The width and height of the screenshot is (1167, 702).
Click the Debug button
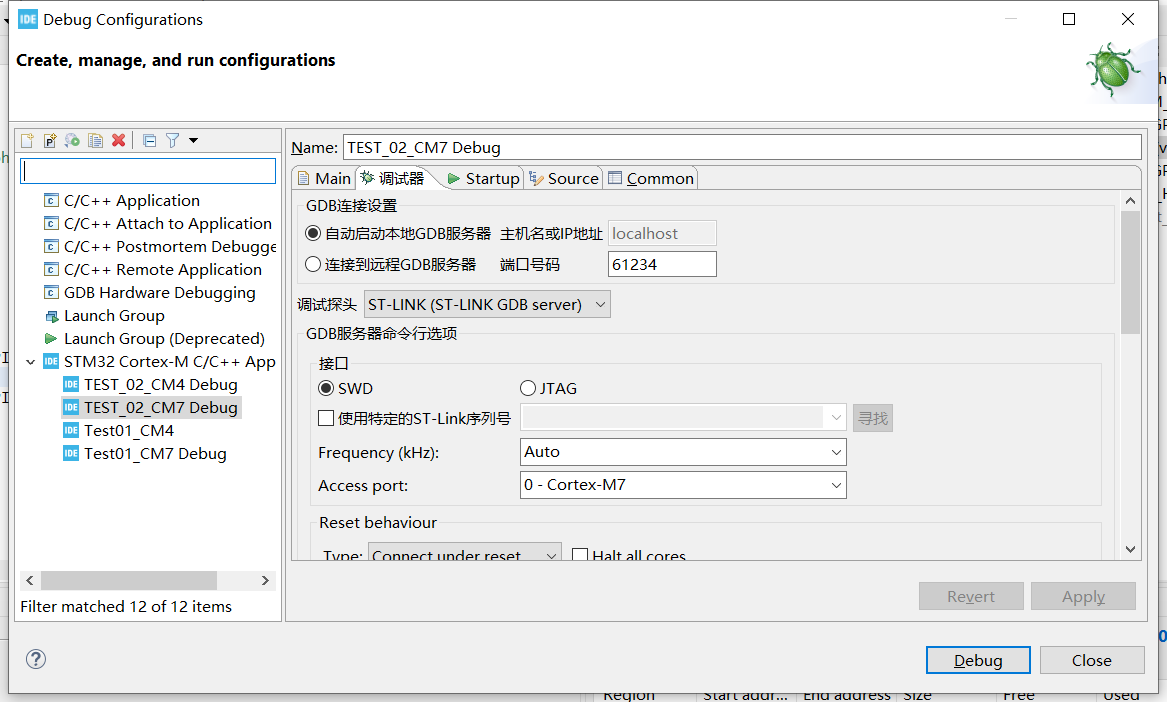click(977, 660)
